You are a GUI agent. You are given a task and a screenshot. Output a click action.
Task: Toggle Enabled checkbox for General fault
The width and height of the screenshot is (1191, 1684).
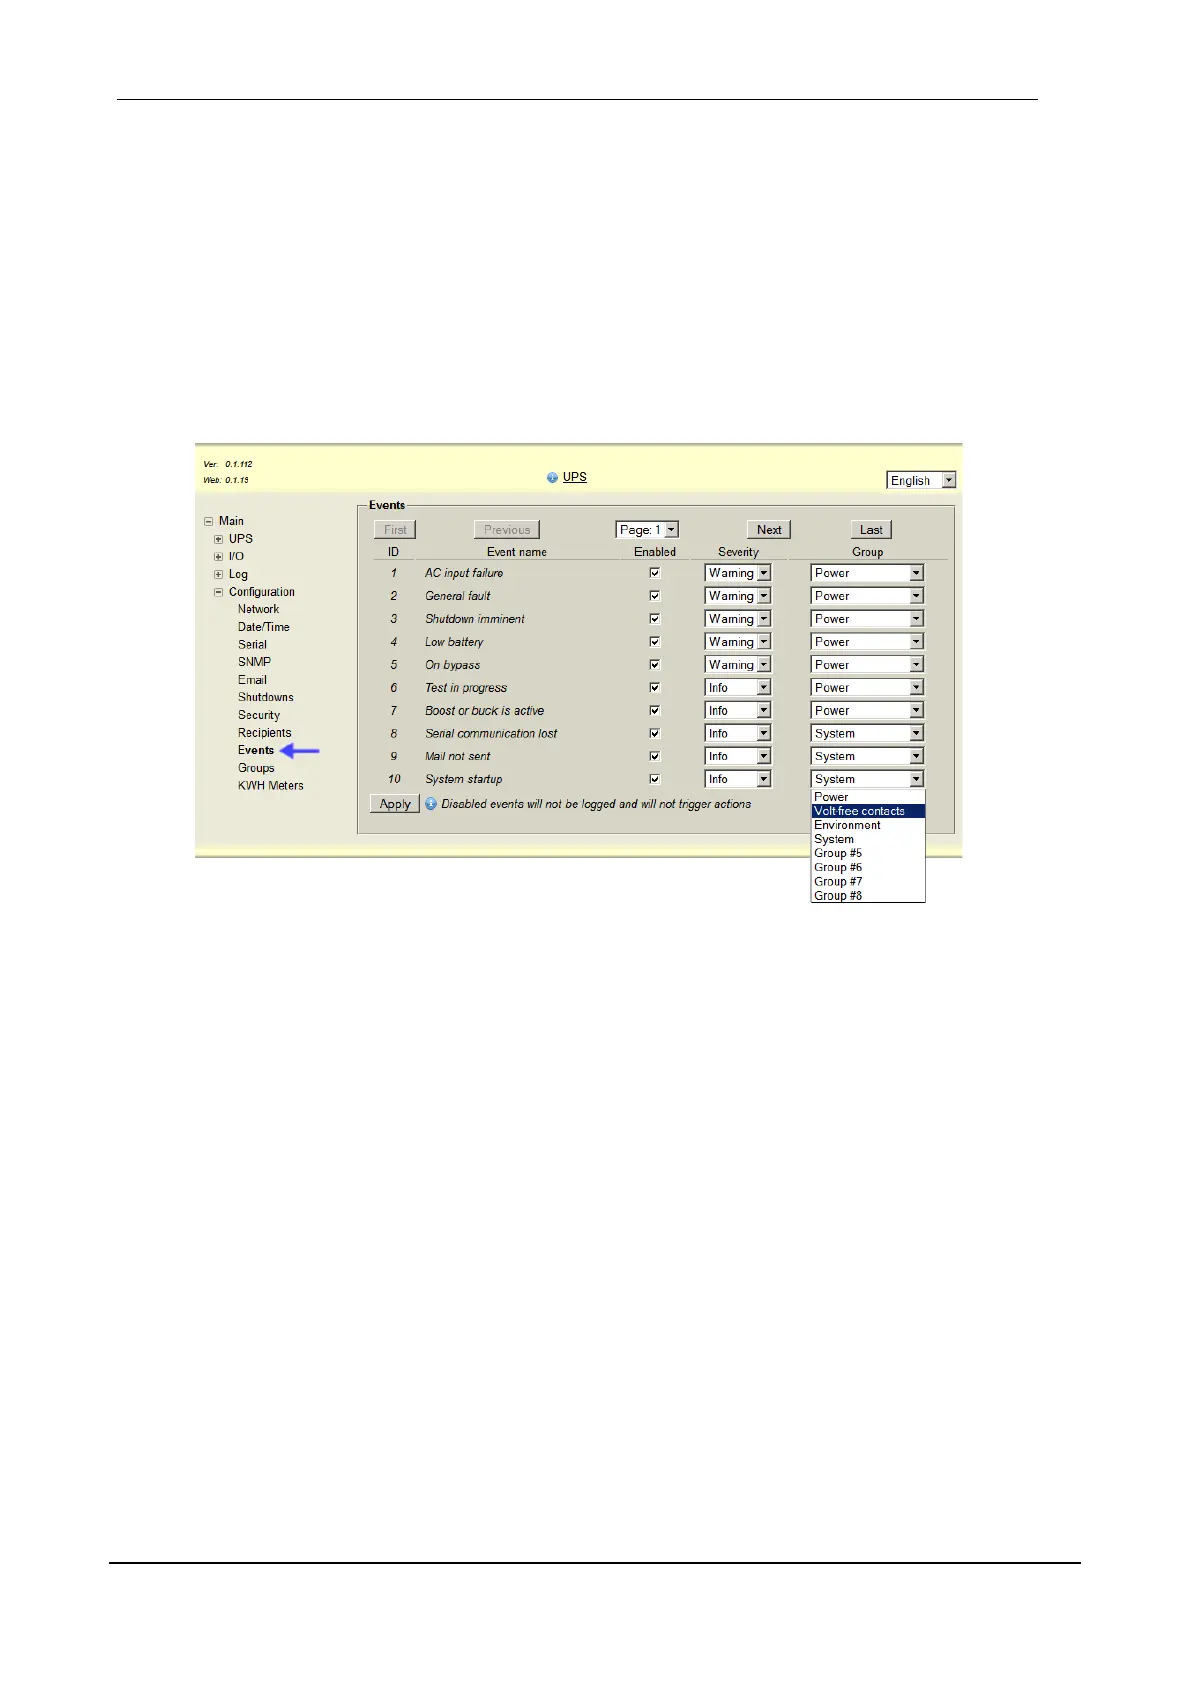click(655, 596)
